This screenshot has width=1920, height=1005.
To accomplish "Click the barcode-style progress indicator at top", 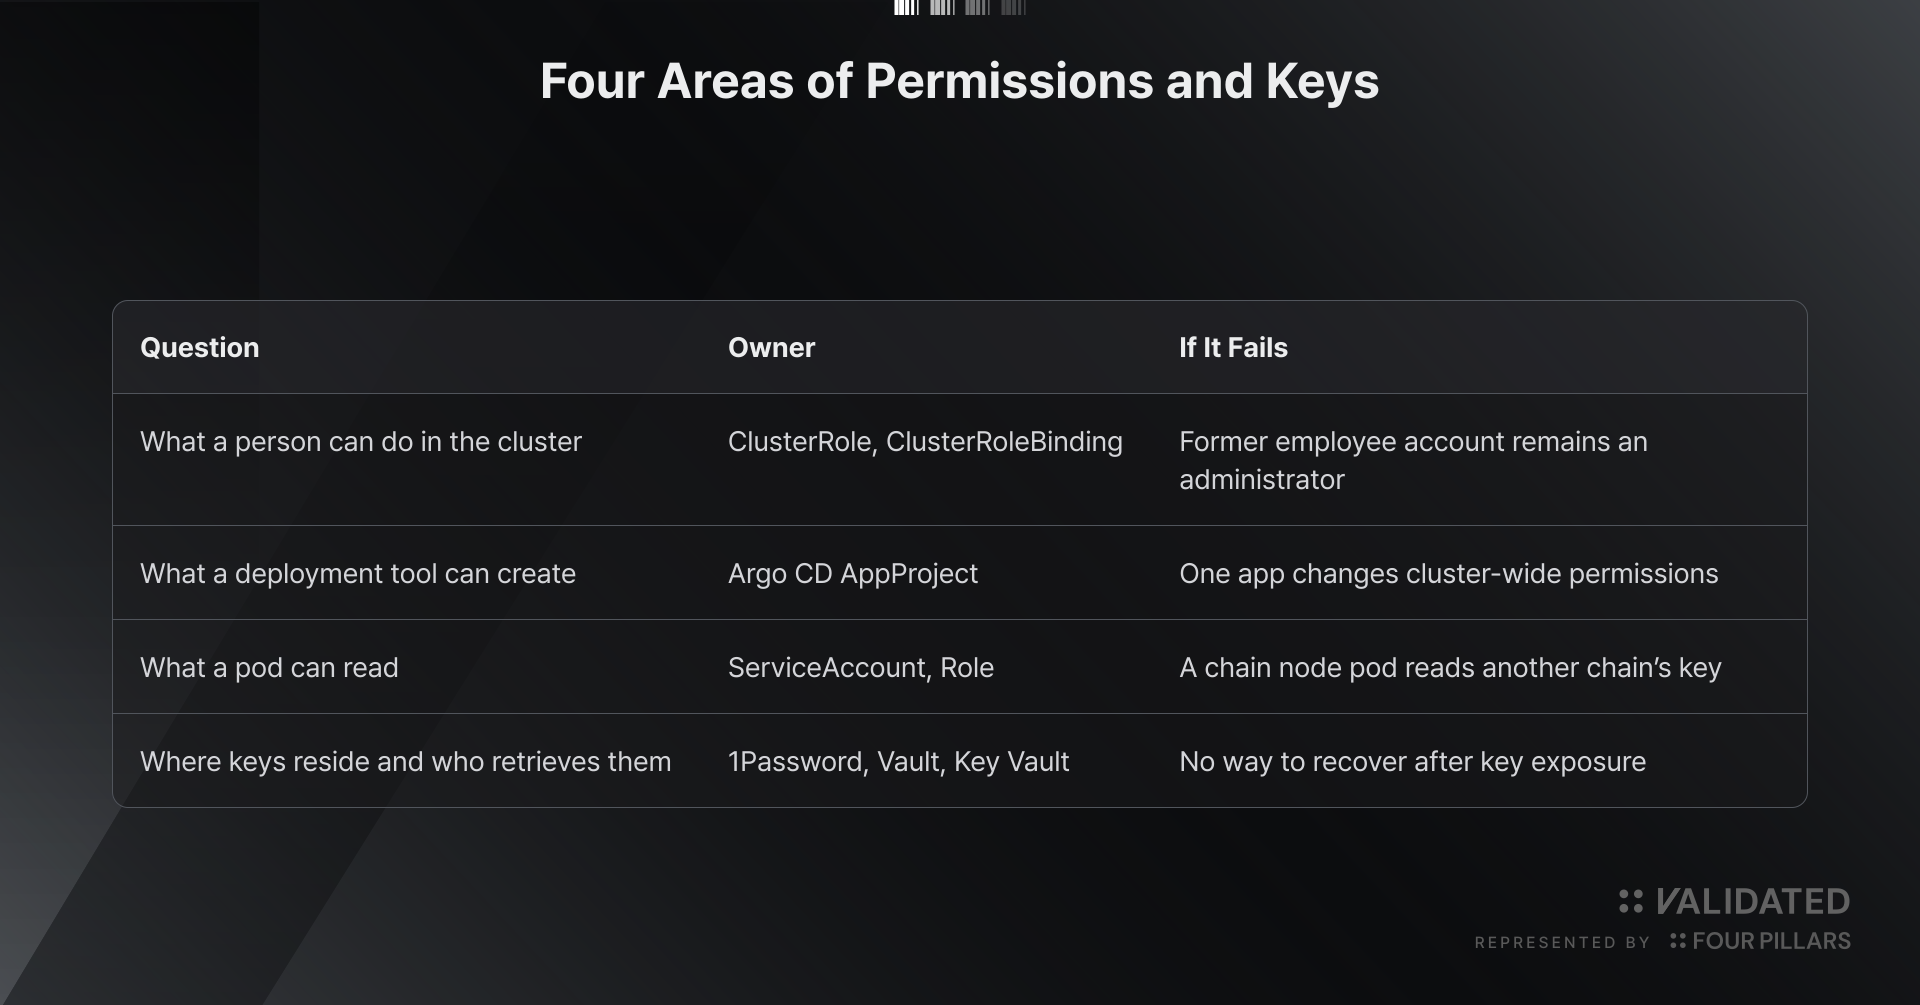I will click(x=960, y=8).
